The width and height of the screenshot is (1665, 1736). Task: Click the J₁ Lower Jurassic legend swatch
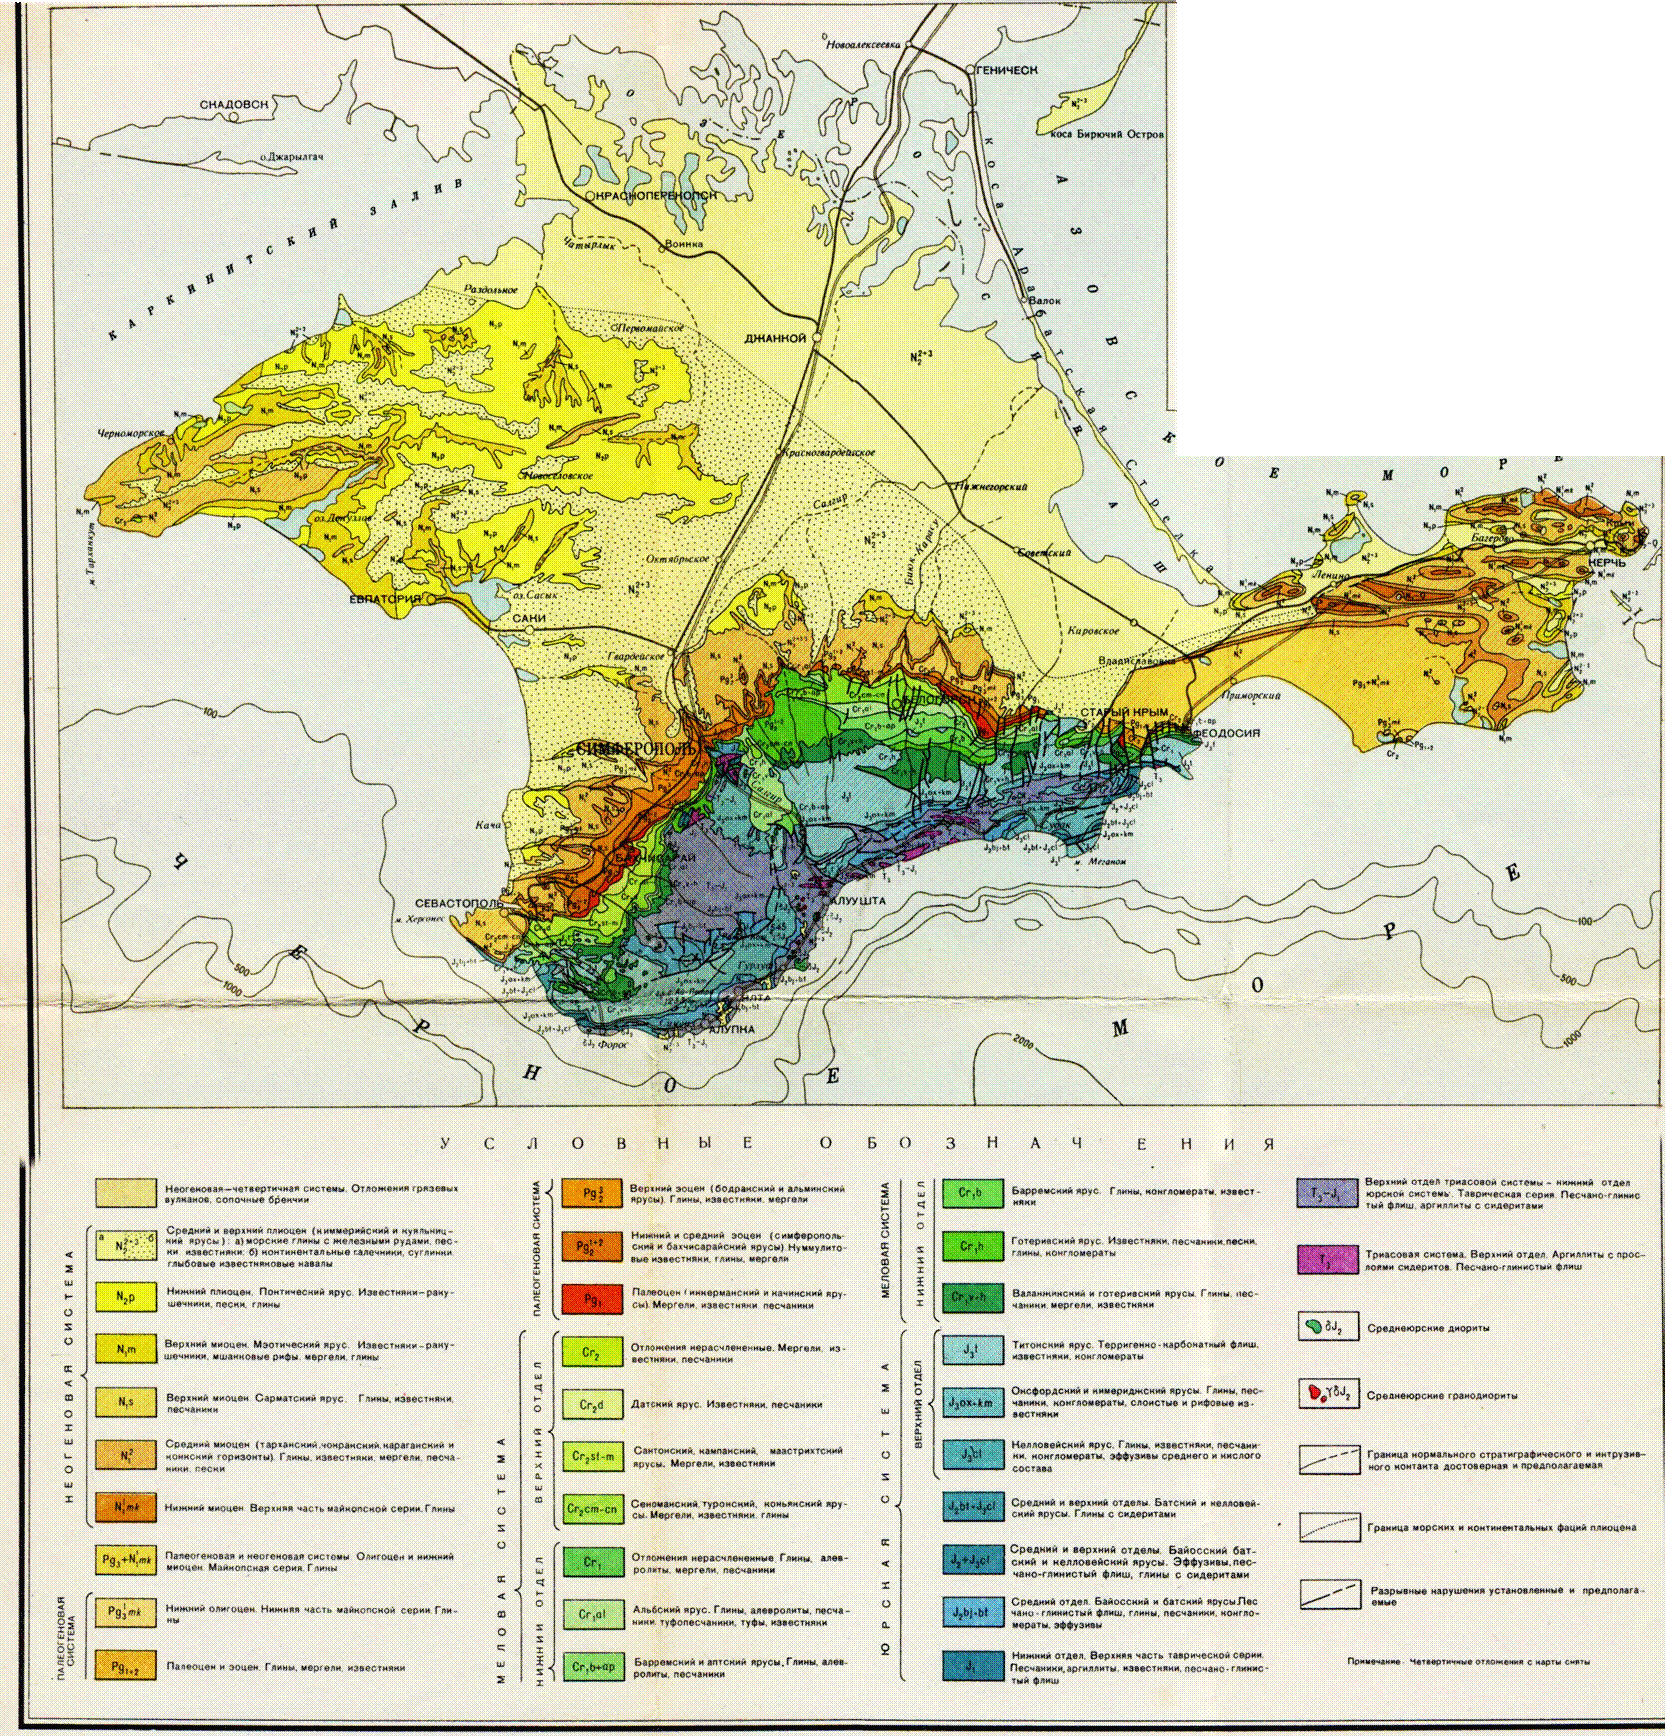(972, 1665)
